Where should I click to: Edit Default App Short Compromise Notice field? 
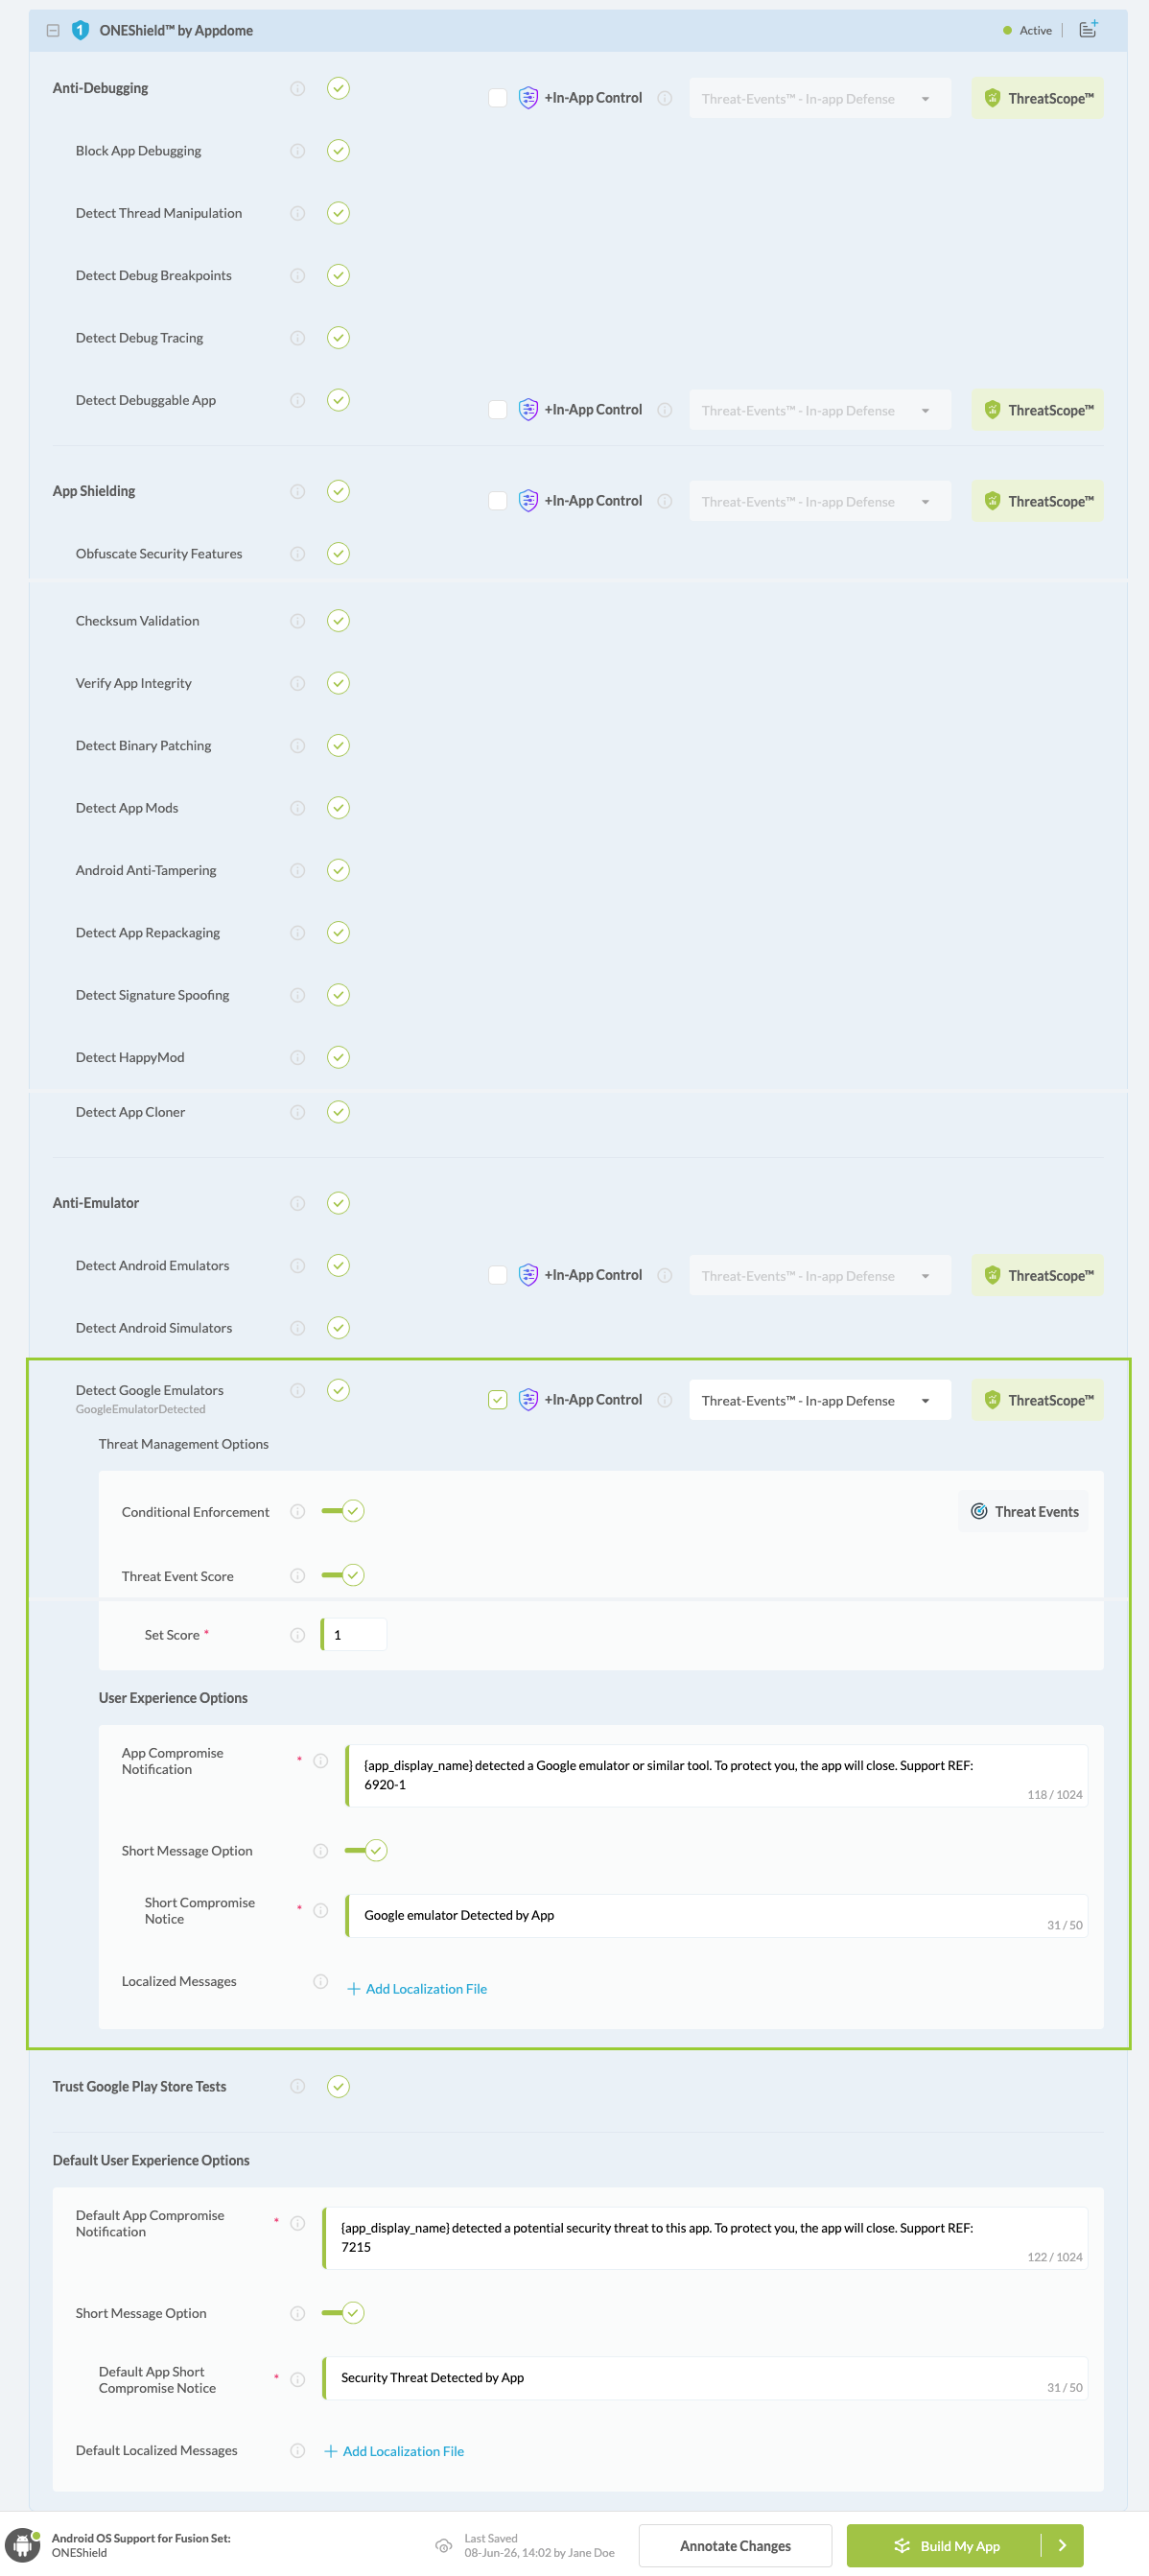click(x=705, y=2378)
